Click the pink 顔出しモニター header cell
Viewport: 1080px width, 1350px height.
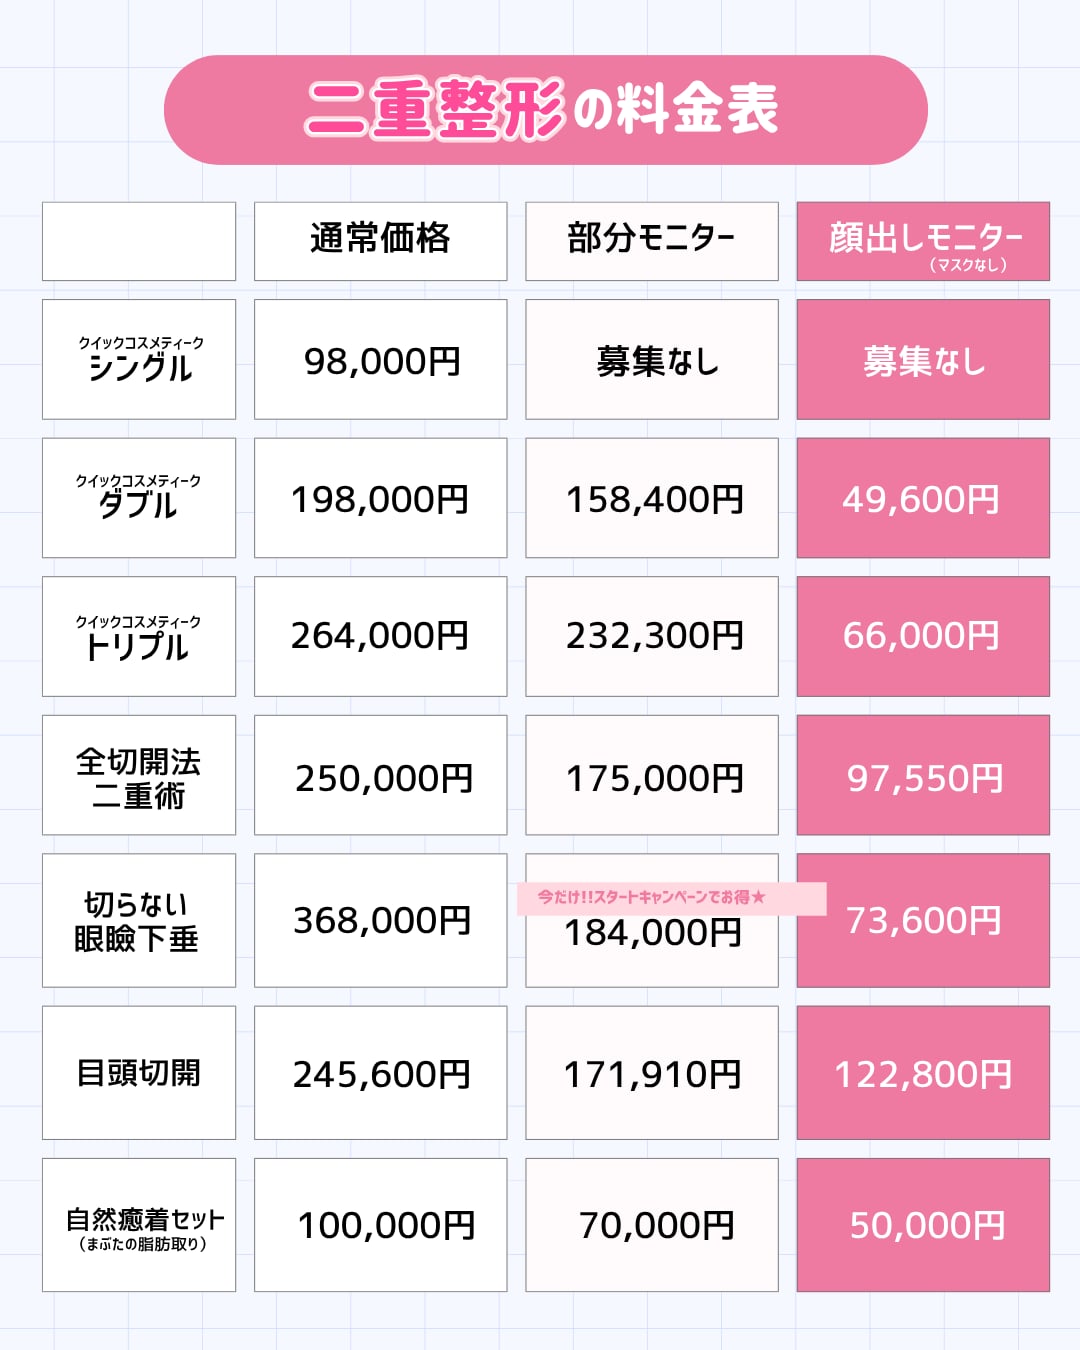[x=923, y=241]
